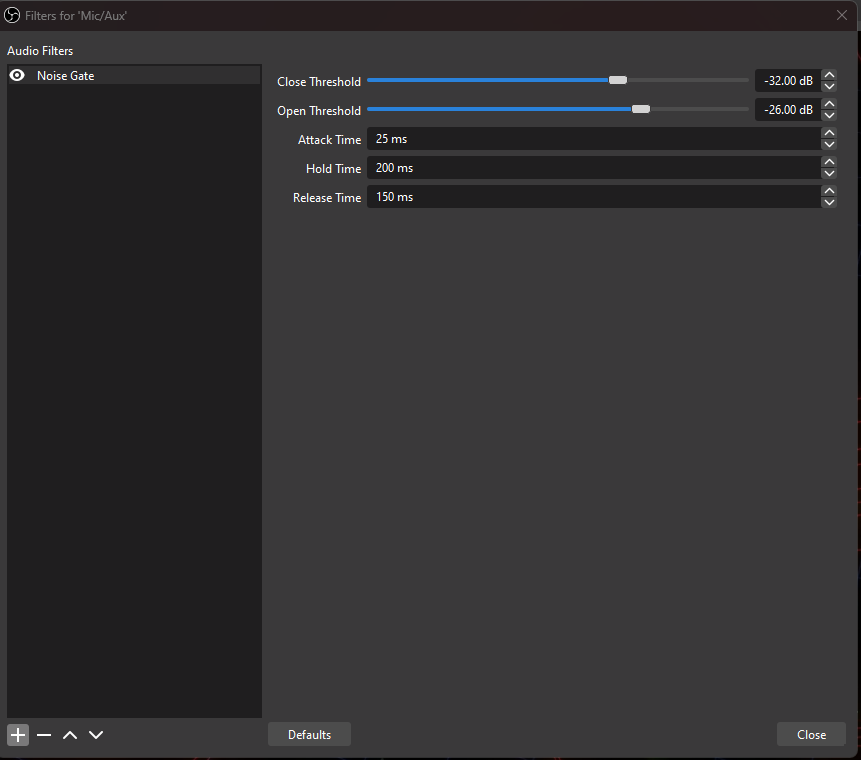
Task: Increase Open Threshold with up stepper arrow
Action: 829,104
